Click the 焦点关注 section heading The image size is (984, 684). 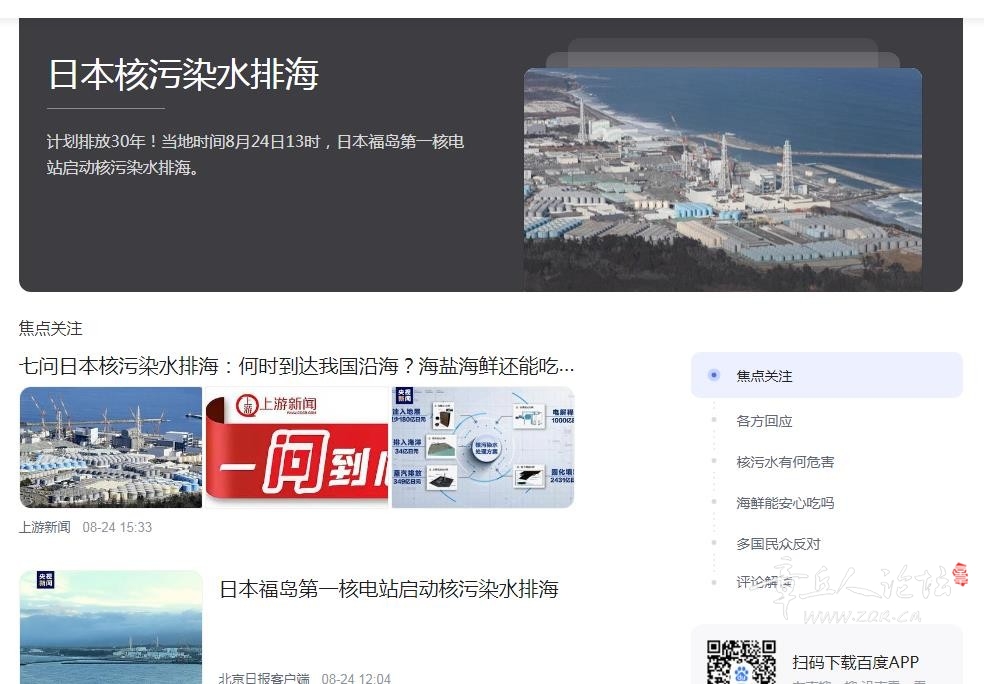(x=51, y=328)
